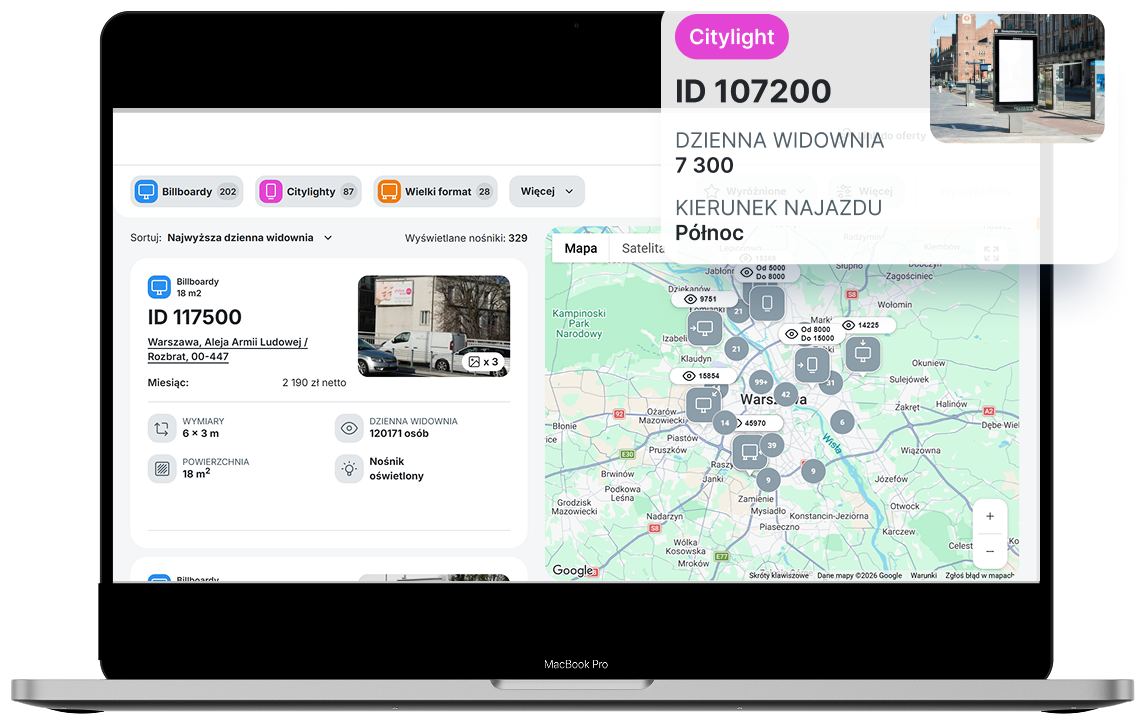Select billboard marker below the 14225 label

(862, 354)
